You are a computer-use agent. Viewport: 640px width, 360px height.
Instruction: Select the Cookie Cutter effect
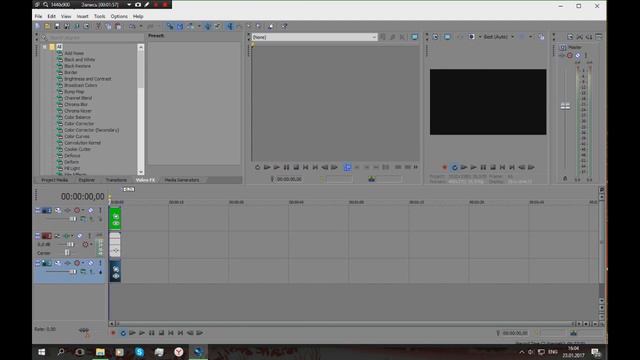(78, 149)
